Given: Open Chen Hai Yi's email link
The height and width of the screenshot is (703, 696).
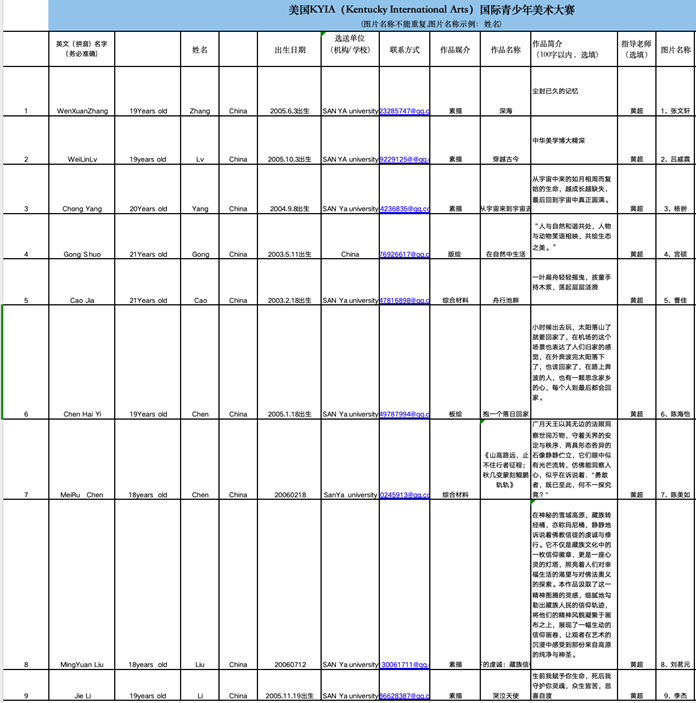Looking at the screenshot, I should coord(404,413).
